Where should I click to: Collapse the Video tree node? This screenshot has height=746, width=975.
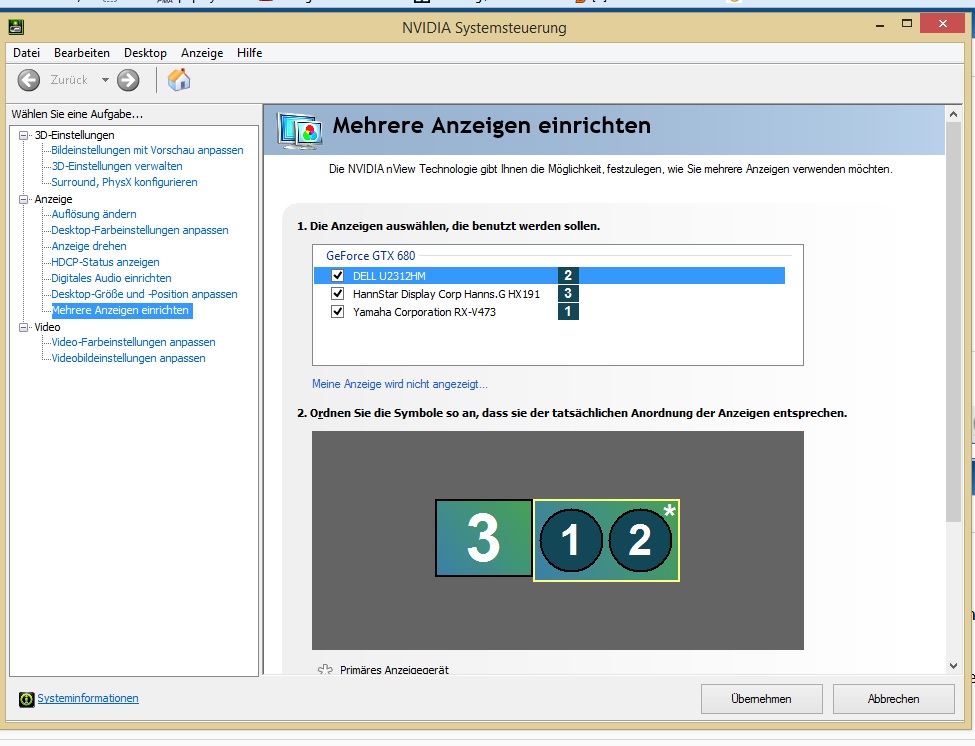pos(24,327)
